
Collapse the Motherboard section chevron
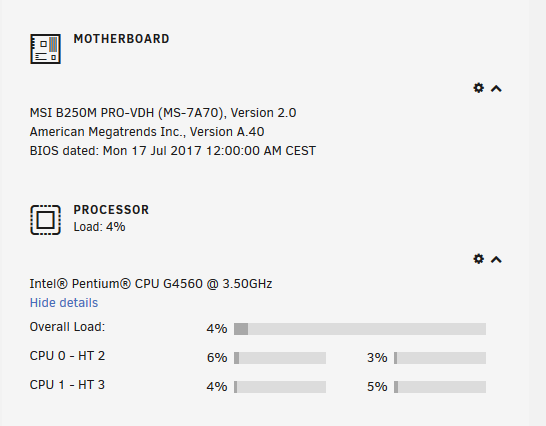point(496,88)
